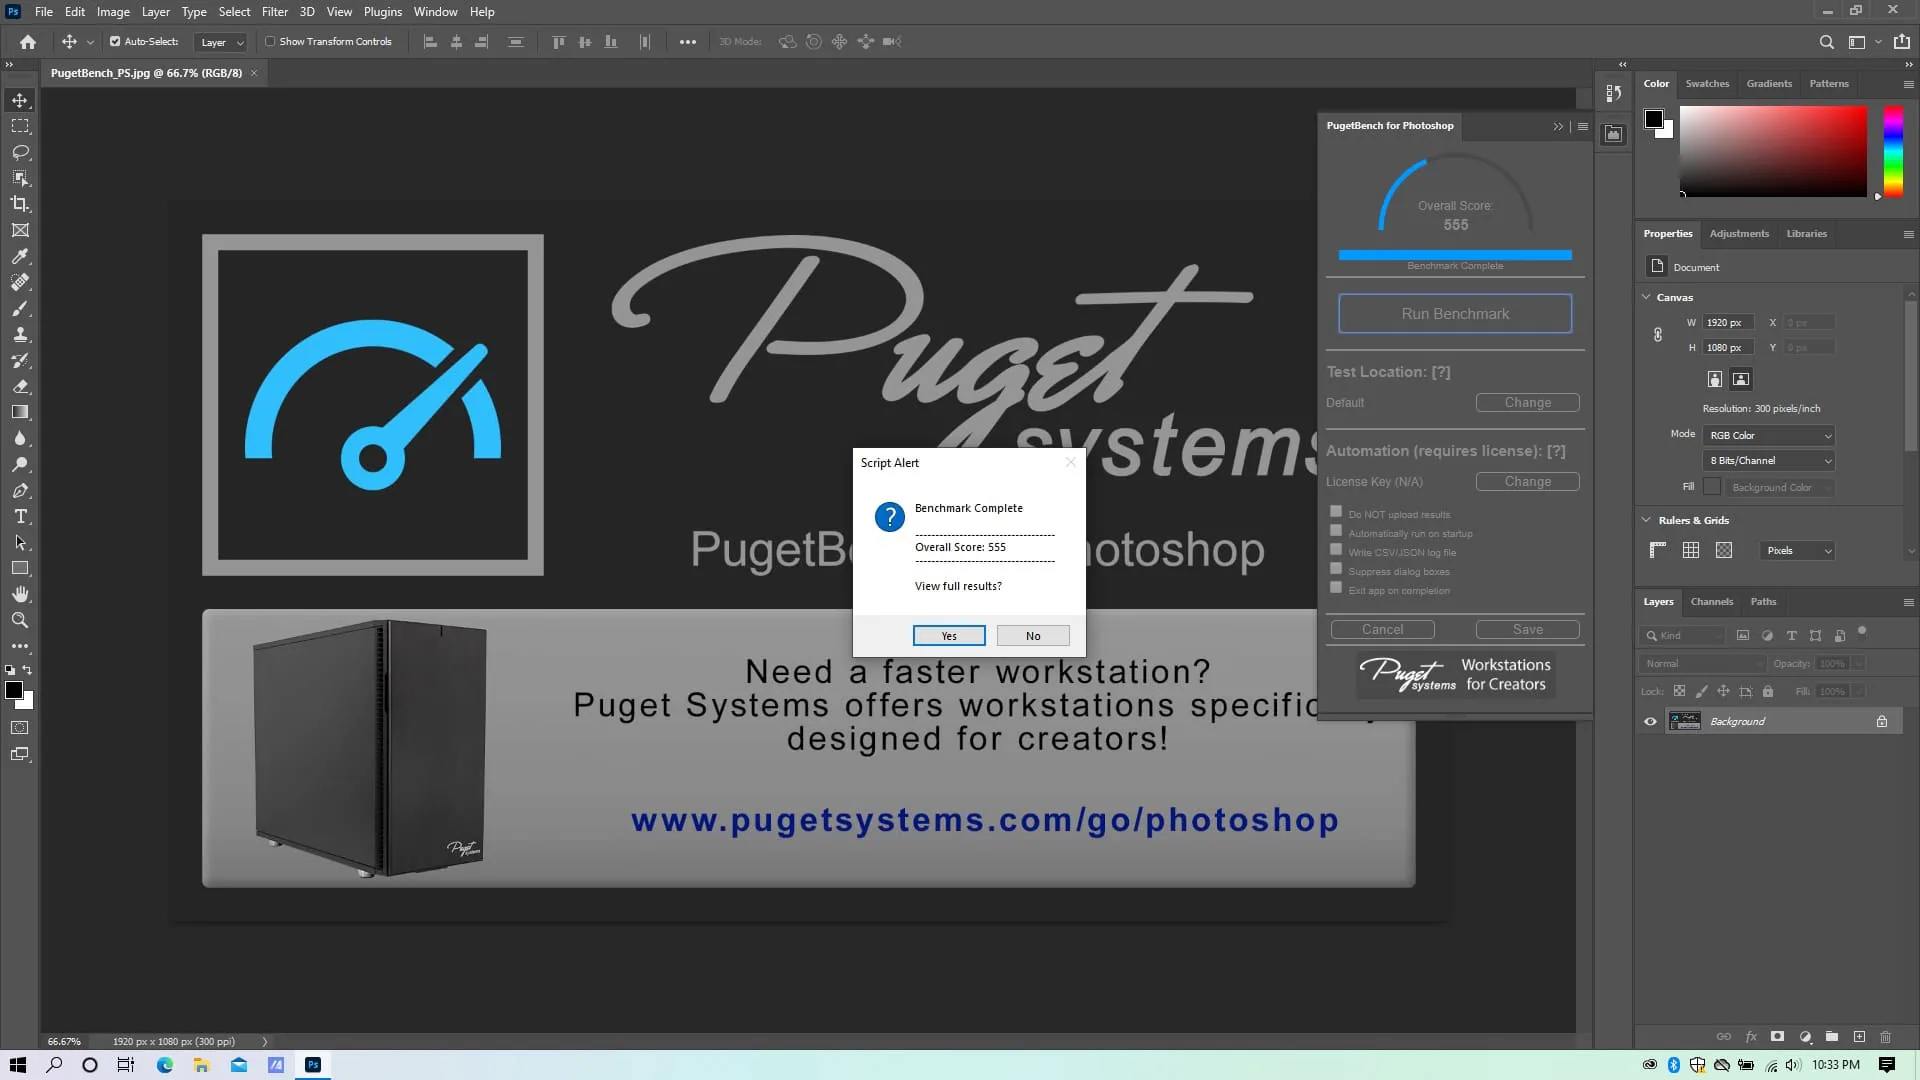Toggle the Auto-Select checkbox
Screen dimensions: 1920x1080
point(115,42)
